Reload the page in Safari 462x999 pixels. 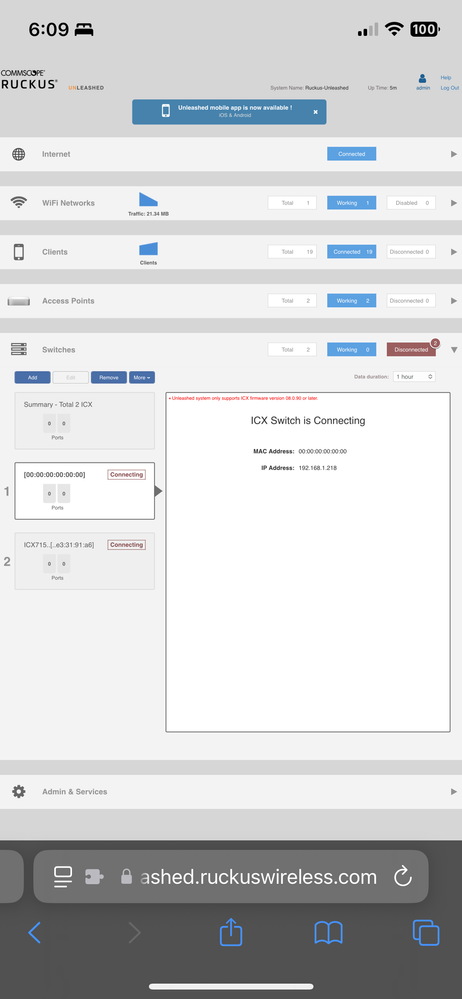coord(403,877)
